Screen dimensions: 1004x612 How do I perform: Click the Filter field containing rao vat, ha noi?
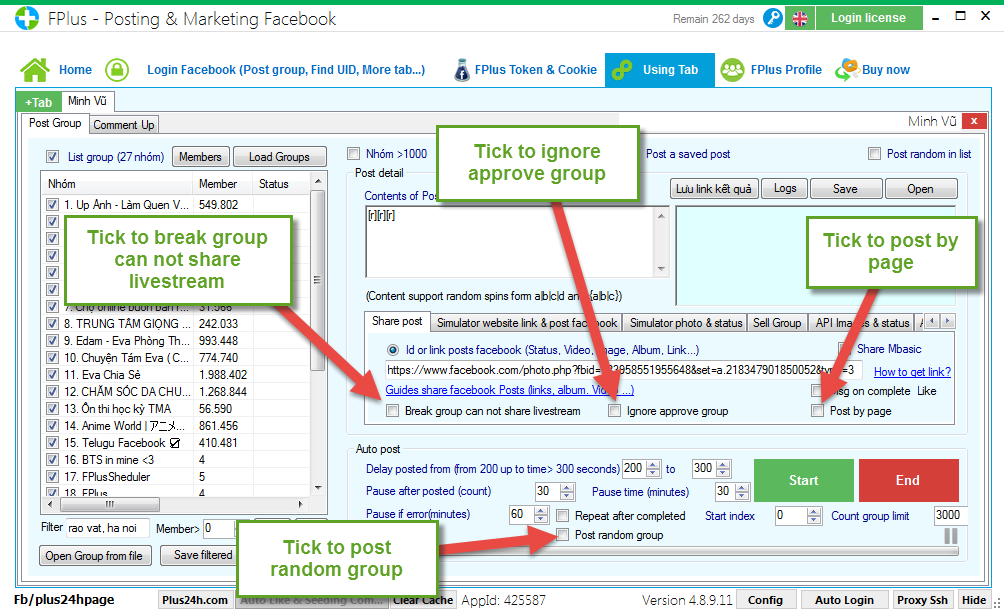pos(107,528)
